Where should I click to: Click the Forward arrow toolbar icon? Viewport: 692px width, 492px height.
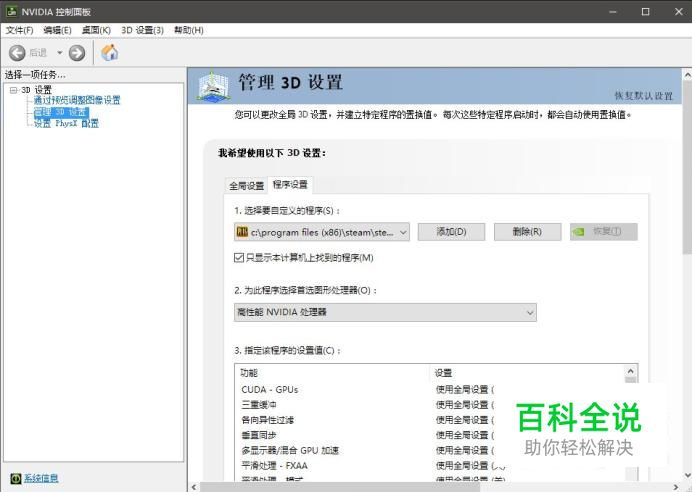pyautogui.click(x=77, y=53)
